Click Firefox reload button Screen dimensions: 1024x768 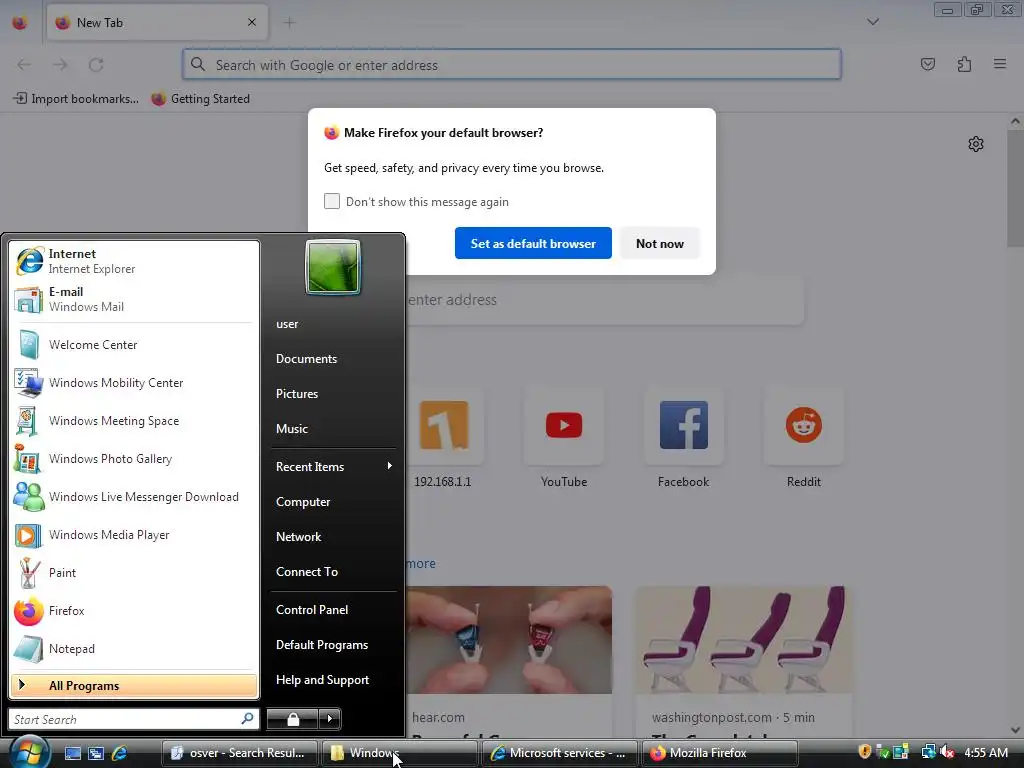click(x=96, y=65)
